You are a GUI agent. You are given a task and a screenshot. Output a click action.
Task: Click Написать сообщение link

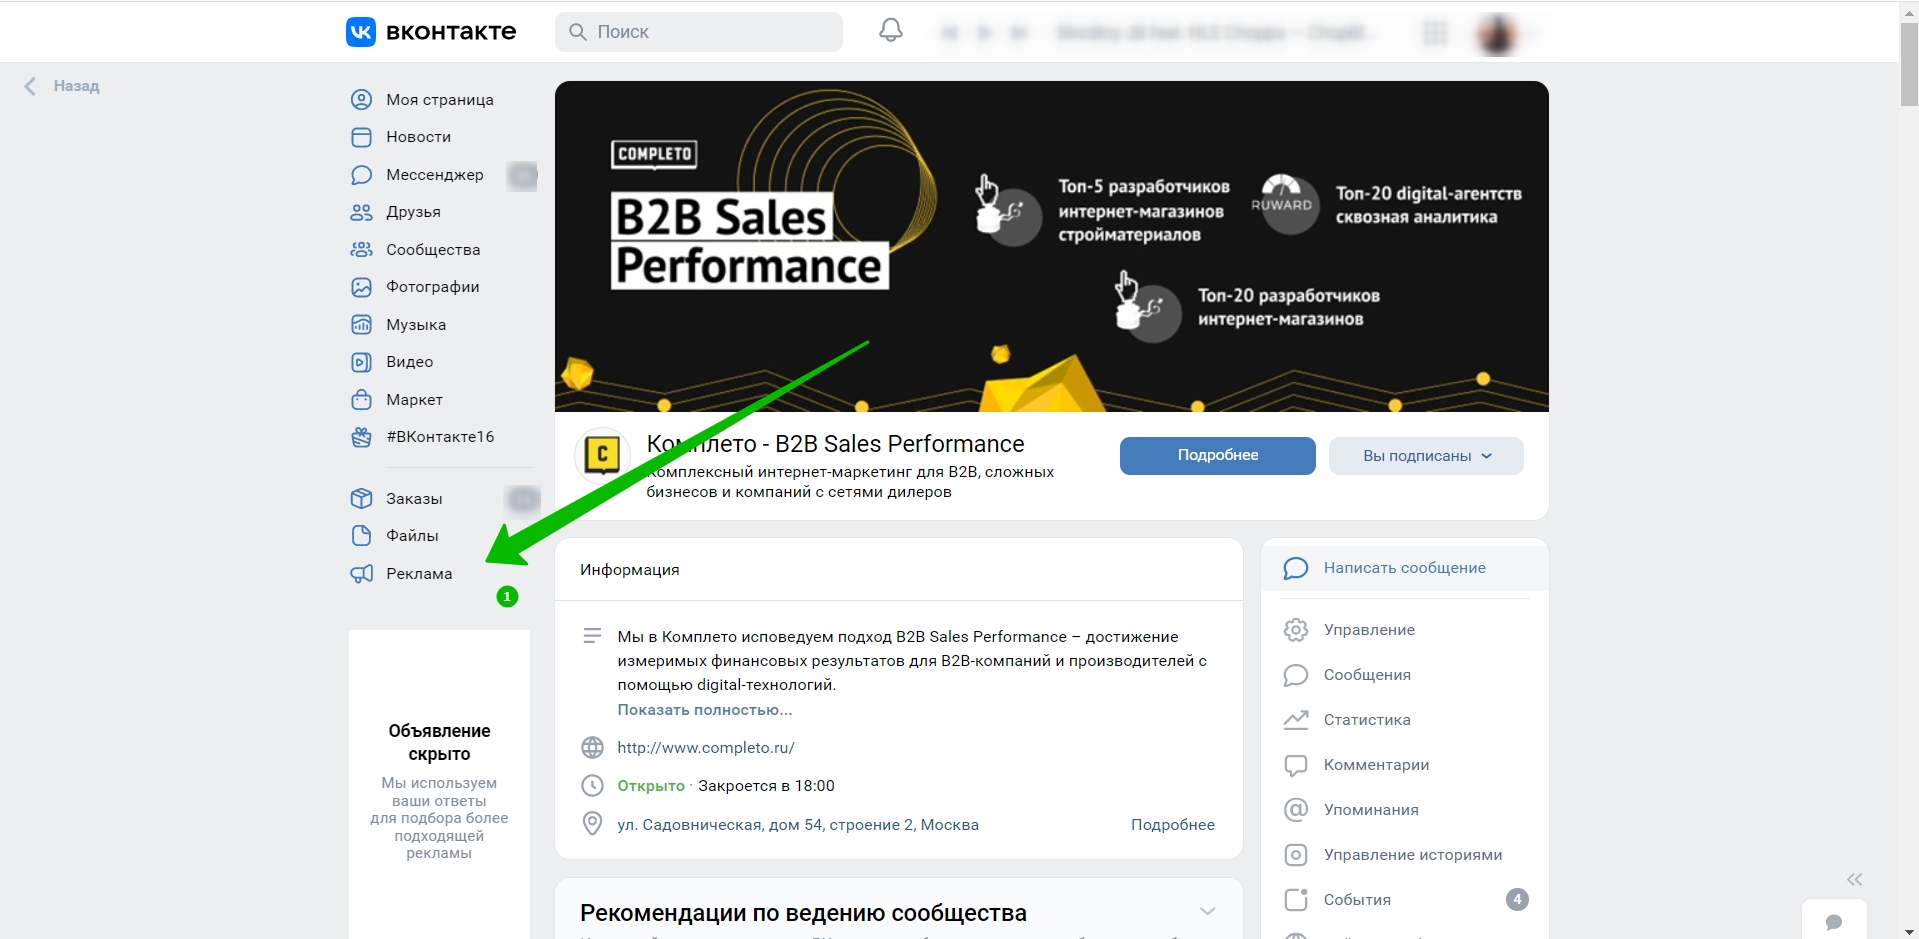1404,568
